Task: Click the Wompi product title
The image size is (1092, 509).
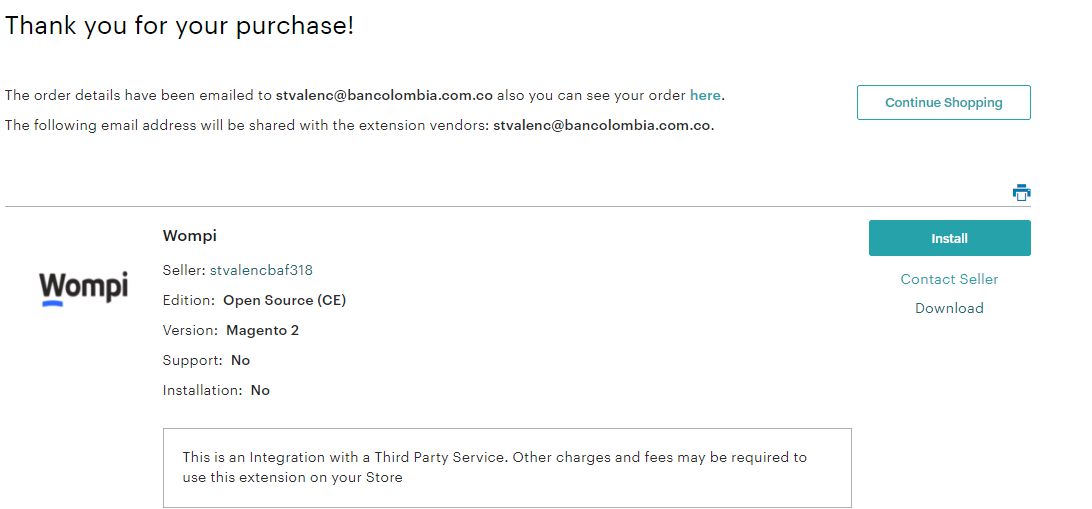Action: point(190,236)
